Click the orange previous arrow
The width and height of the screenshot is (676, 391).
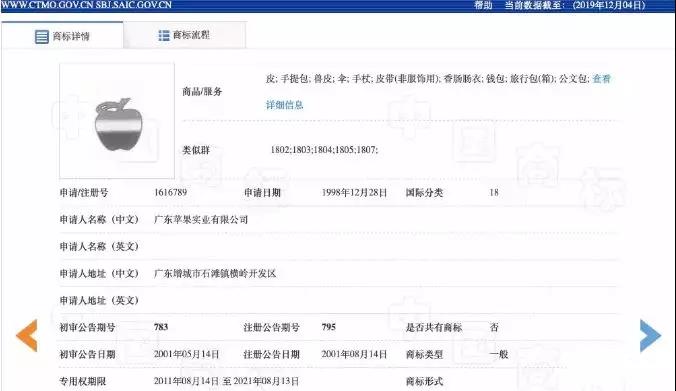coord(27,335)
